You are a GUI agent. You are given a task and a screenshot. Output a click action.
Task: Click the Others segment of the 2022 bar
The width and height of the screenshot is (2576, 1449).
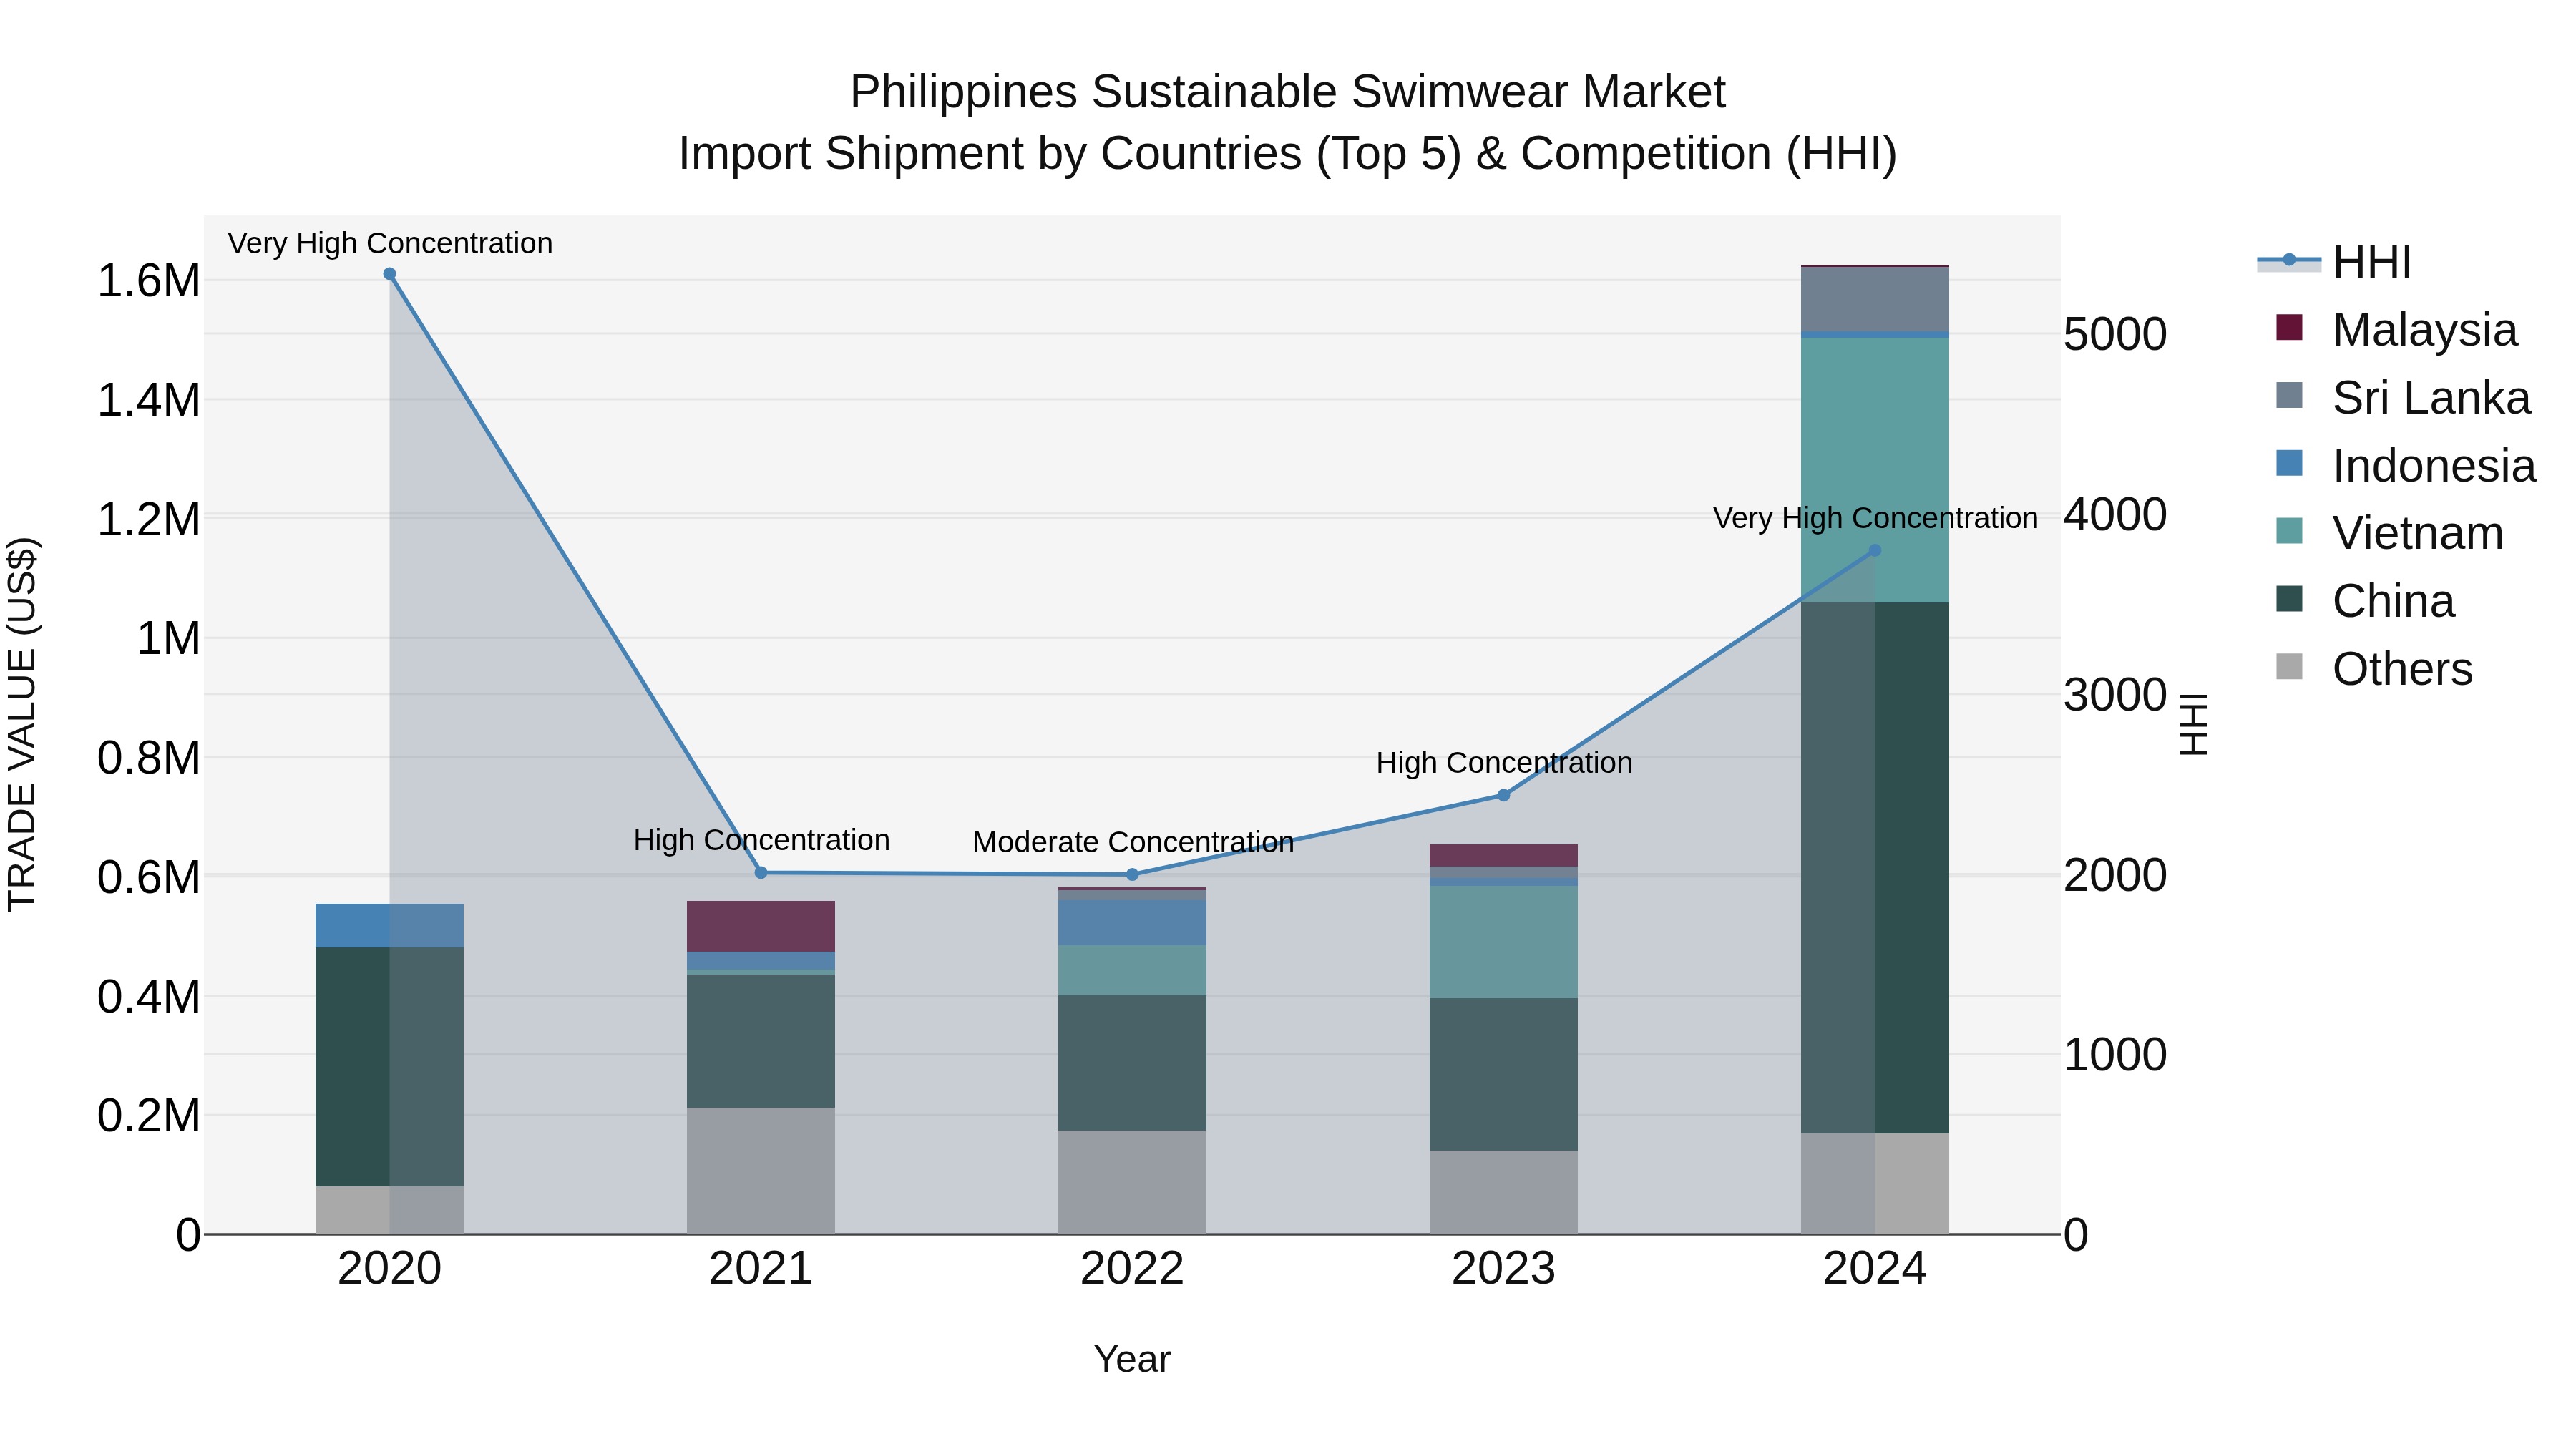[1132, 1182]
